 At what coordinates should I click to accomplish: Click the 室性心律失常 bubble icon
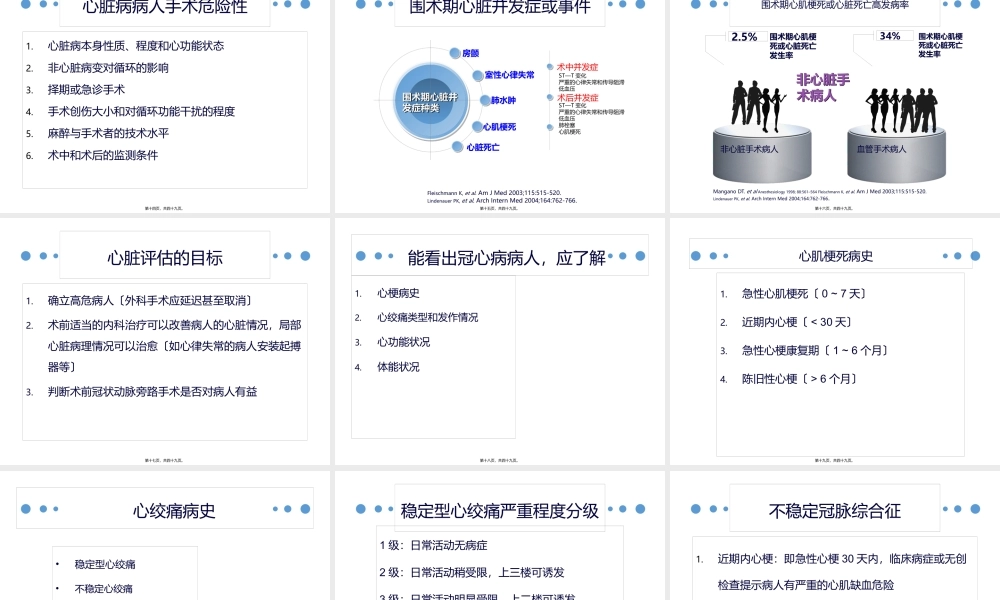(x=477, y=74)
